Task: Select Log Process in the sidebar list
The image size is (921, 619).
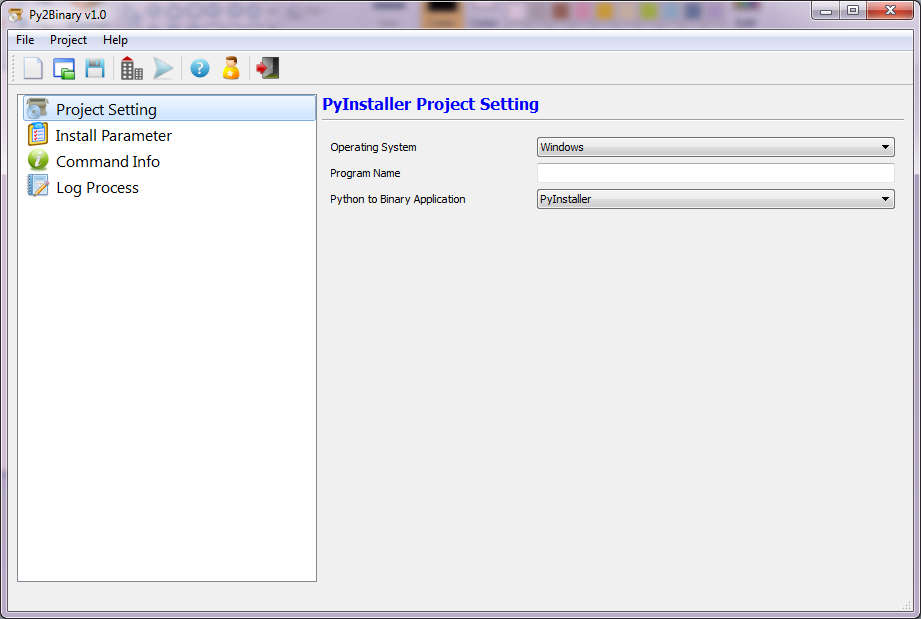Action: click(169, 187)
